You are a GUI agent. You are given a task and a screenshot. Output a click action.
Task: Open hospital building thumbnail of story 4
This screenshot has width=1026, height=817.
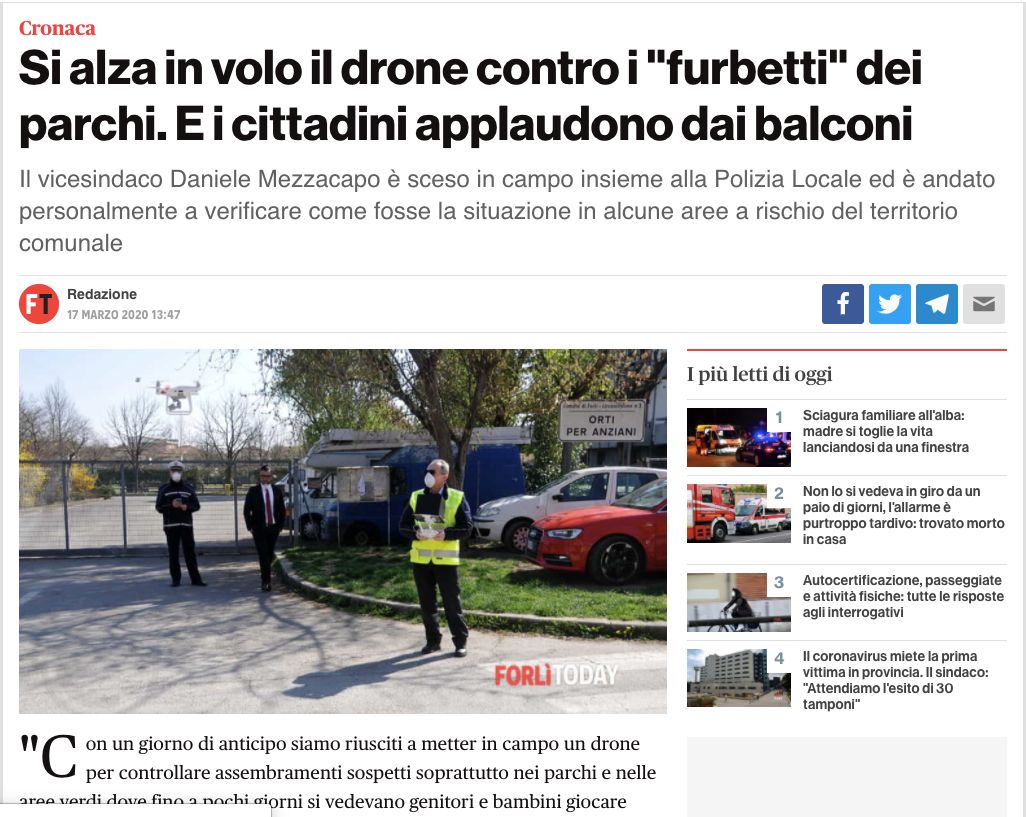739,678
